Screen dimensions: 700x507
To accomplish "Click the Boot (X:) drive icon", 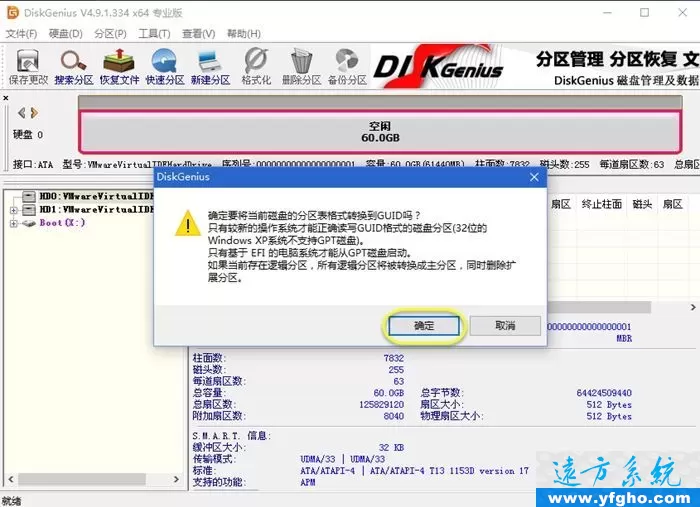I will pyautogui.click(x=29, y=223).
